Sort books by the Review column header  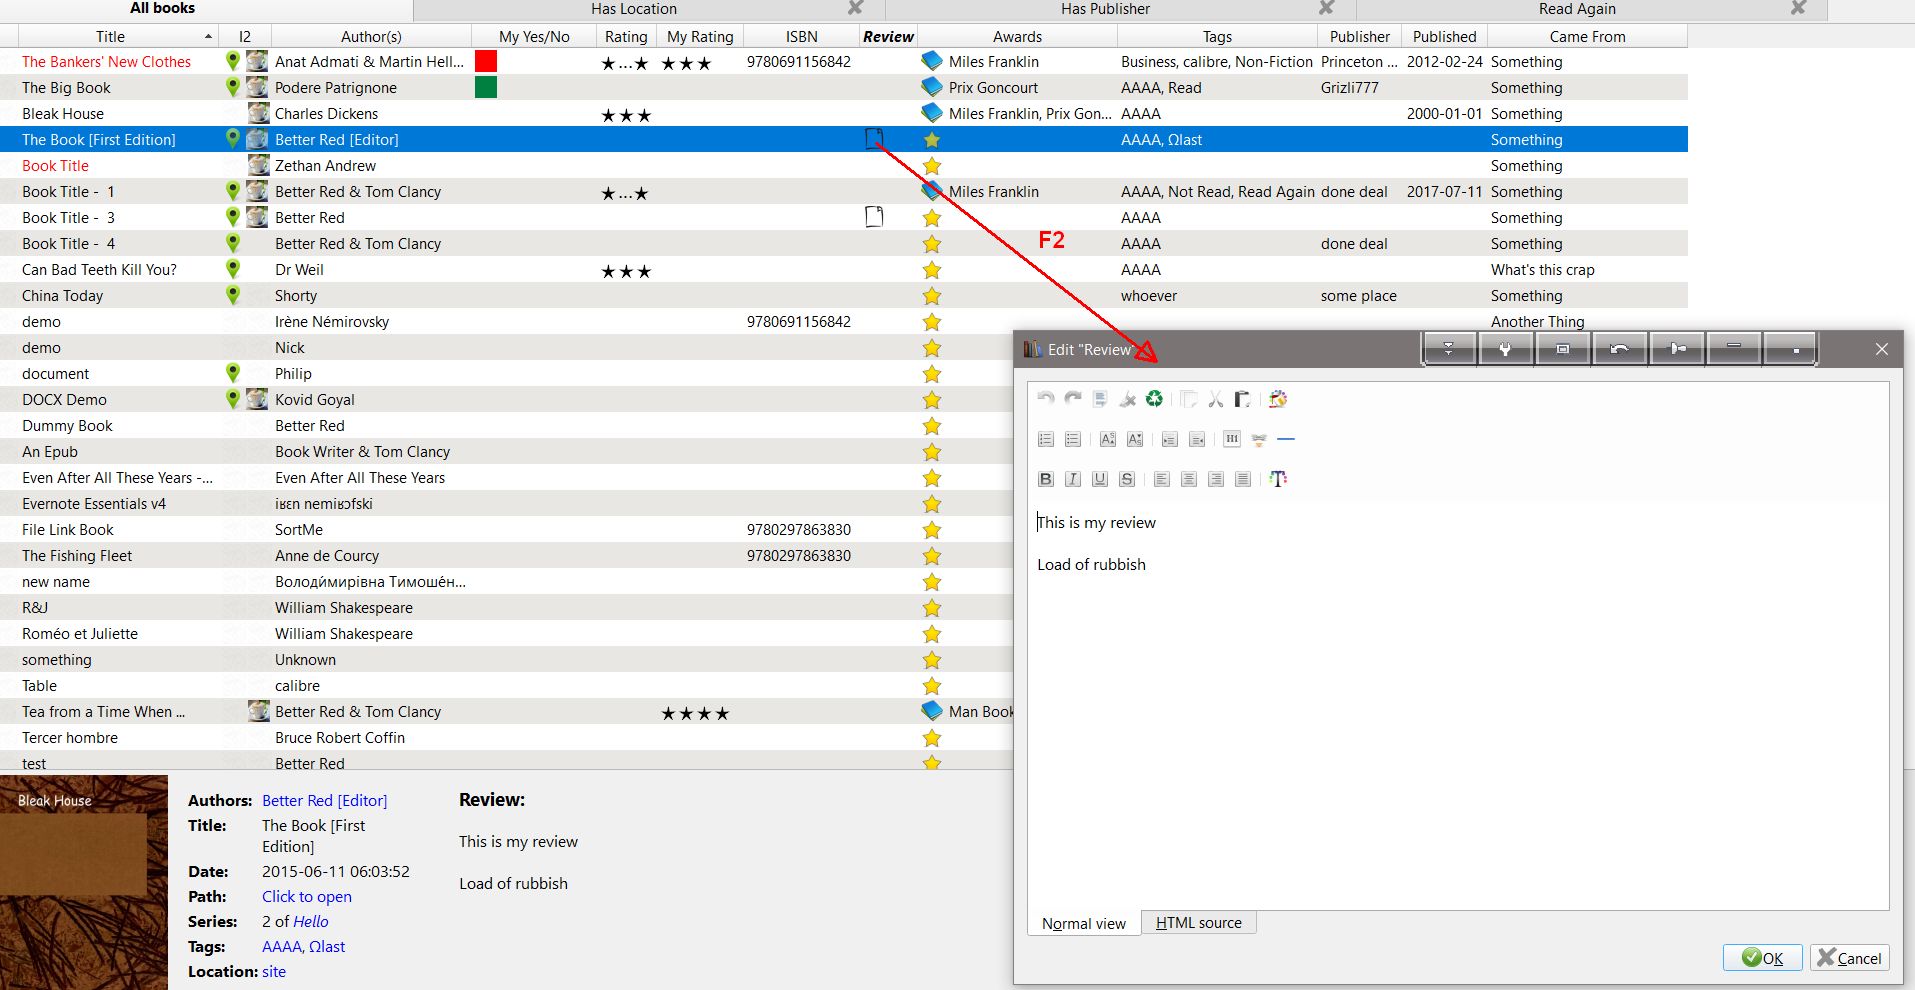pyautogui.click(x=888, y=36)
